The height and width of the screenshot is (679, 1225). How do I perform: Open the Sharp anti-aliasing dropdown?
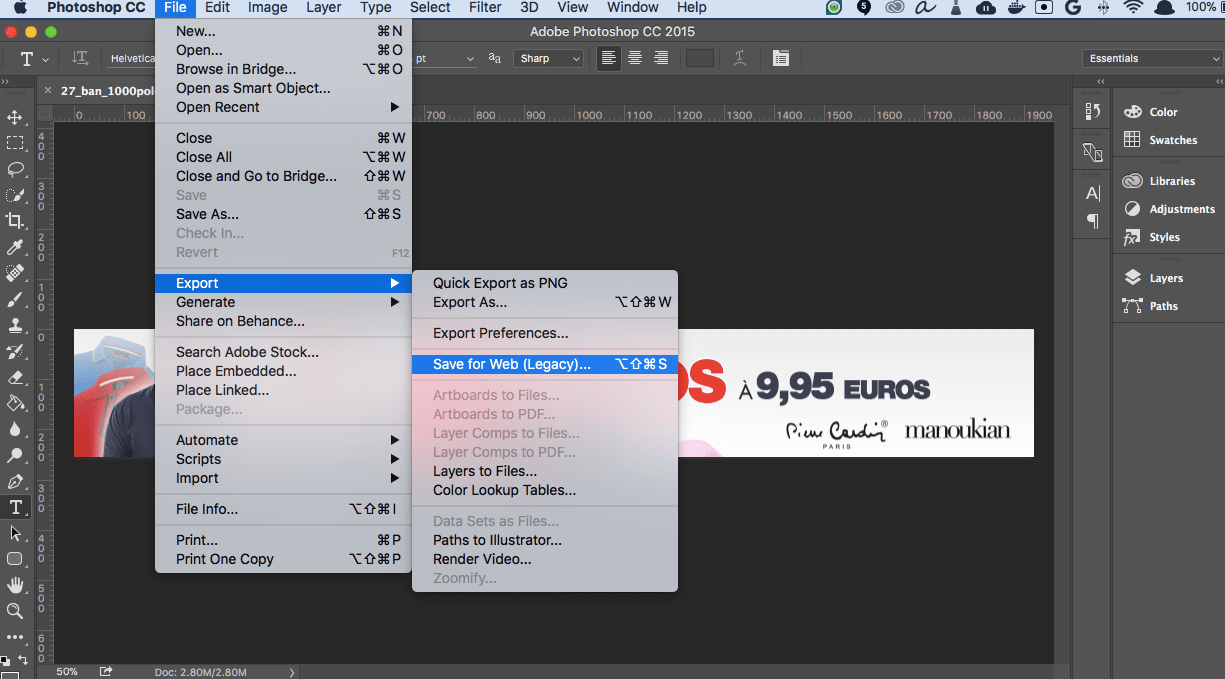(549, 58)
